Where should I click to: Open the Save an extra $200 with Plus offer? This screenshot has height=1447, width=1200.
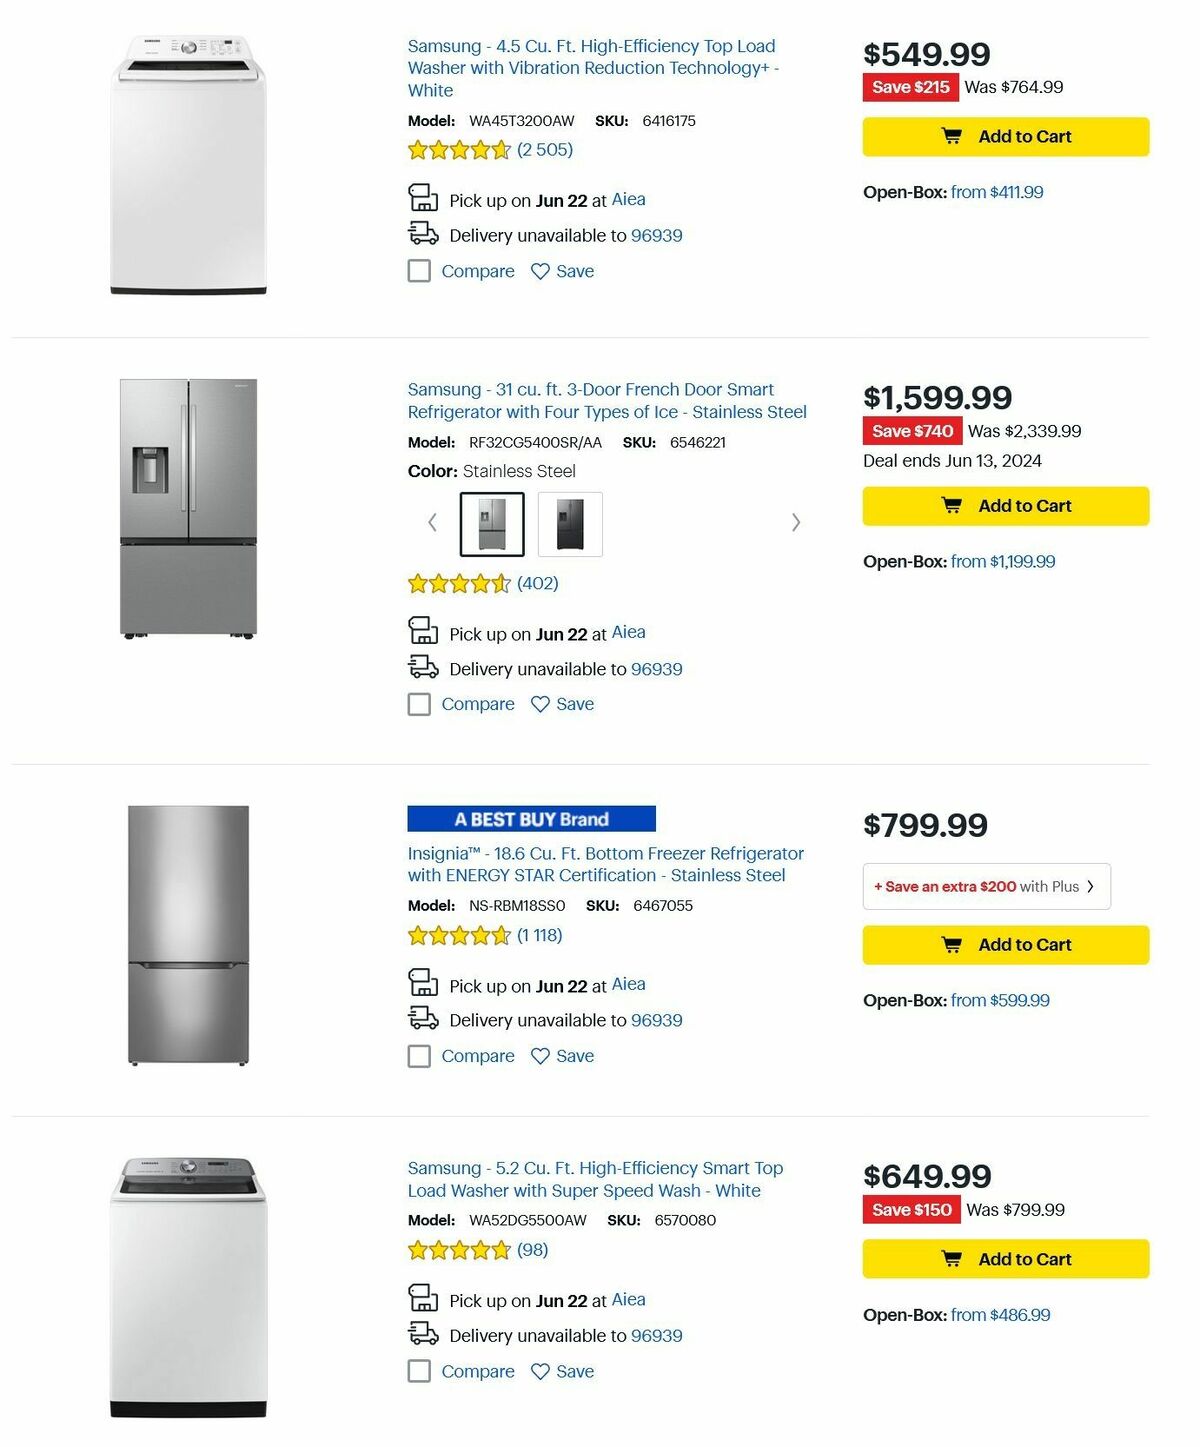(x=987, y=886)
